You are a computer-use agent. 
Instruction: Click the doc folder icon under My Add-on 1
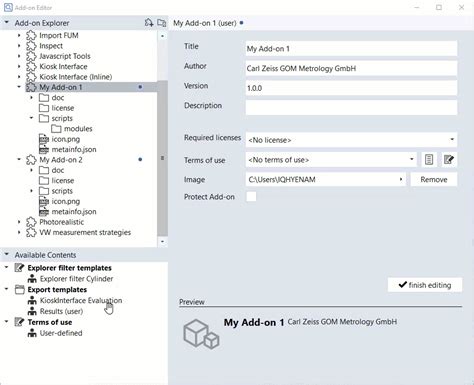pos(44,98)
